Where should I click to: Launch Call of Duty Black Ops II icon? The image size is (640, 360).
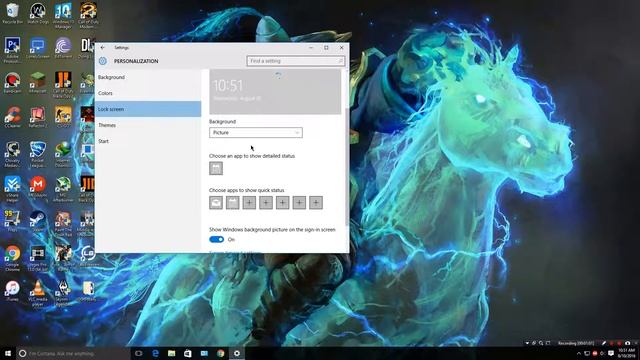pos(63,84)
